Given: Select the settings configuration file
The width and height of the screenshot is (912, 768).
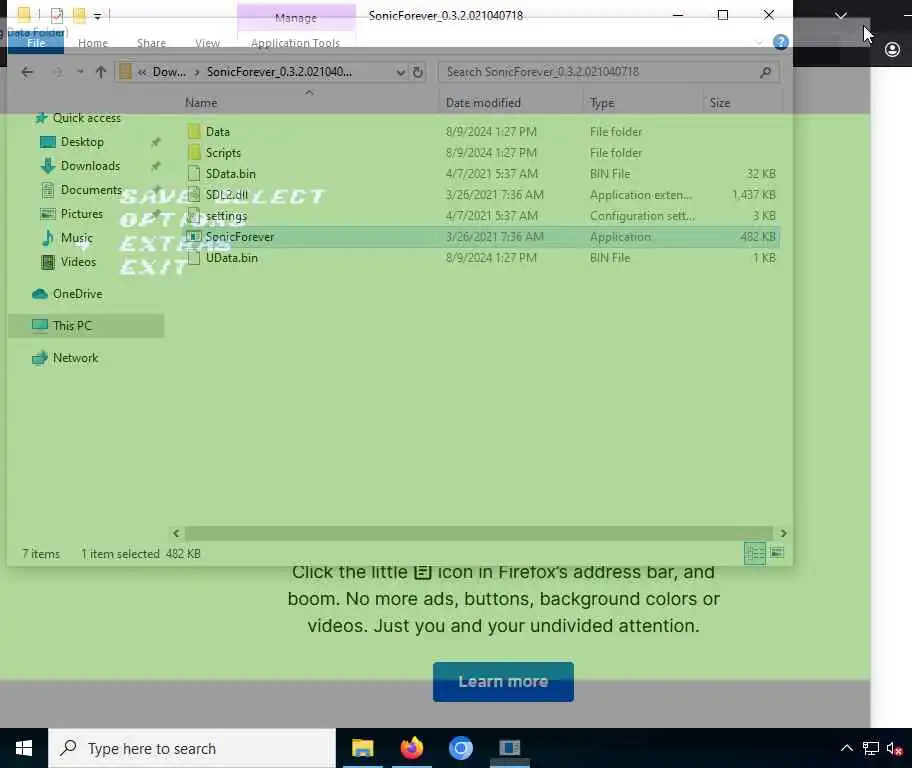Looking at the screenshot, I should tap(226, 216).
